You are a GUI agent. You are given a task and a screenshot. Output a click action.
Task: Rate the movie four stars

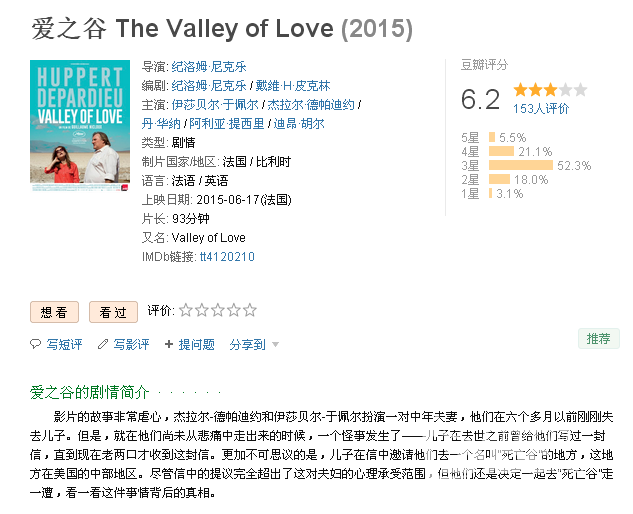[x=234, y=310]
